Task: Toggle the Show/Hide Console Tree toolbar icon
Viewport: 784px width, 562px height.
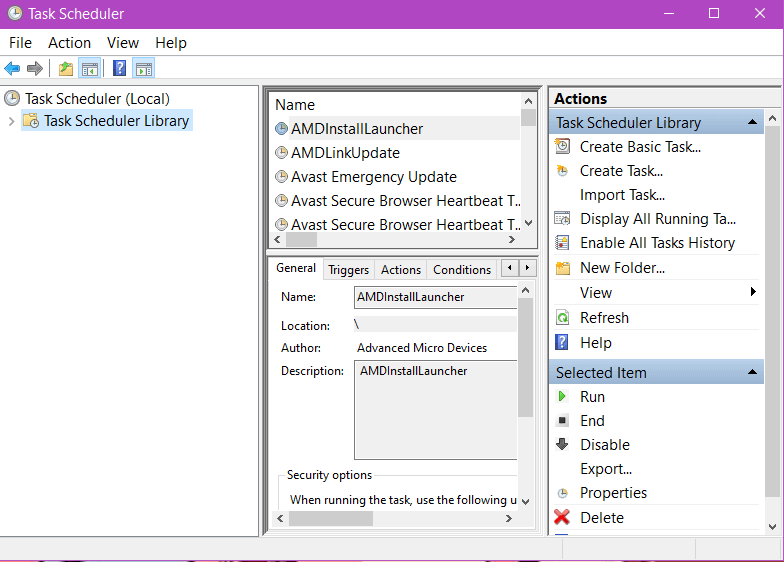Action: (90, 68)
